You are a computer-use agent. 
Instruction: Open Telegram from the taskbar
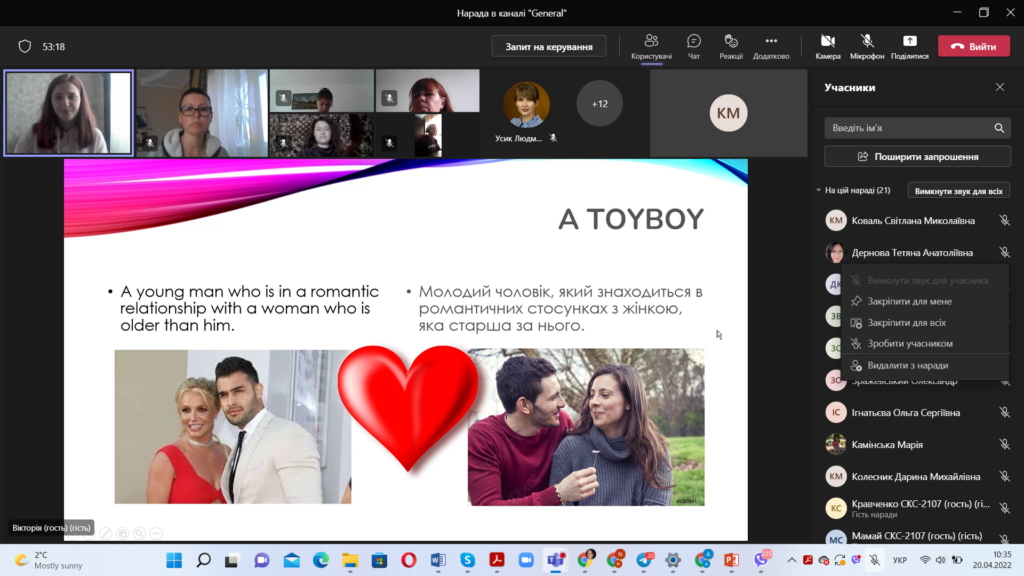click(x=645, y=560)
